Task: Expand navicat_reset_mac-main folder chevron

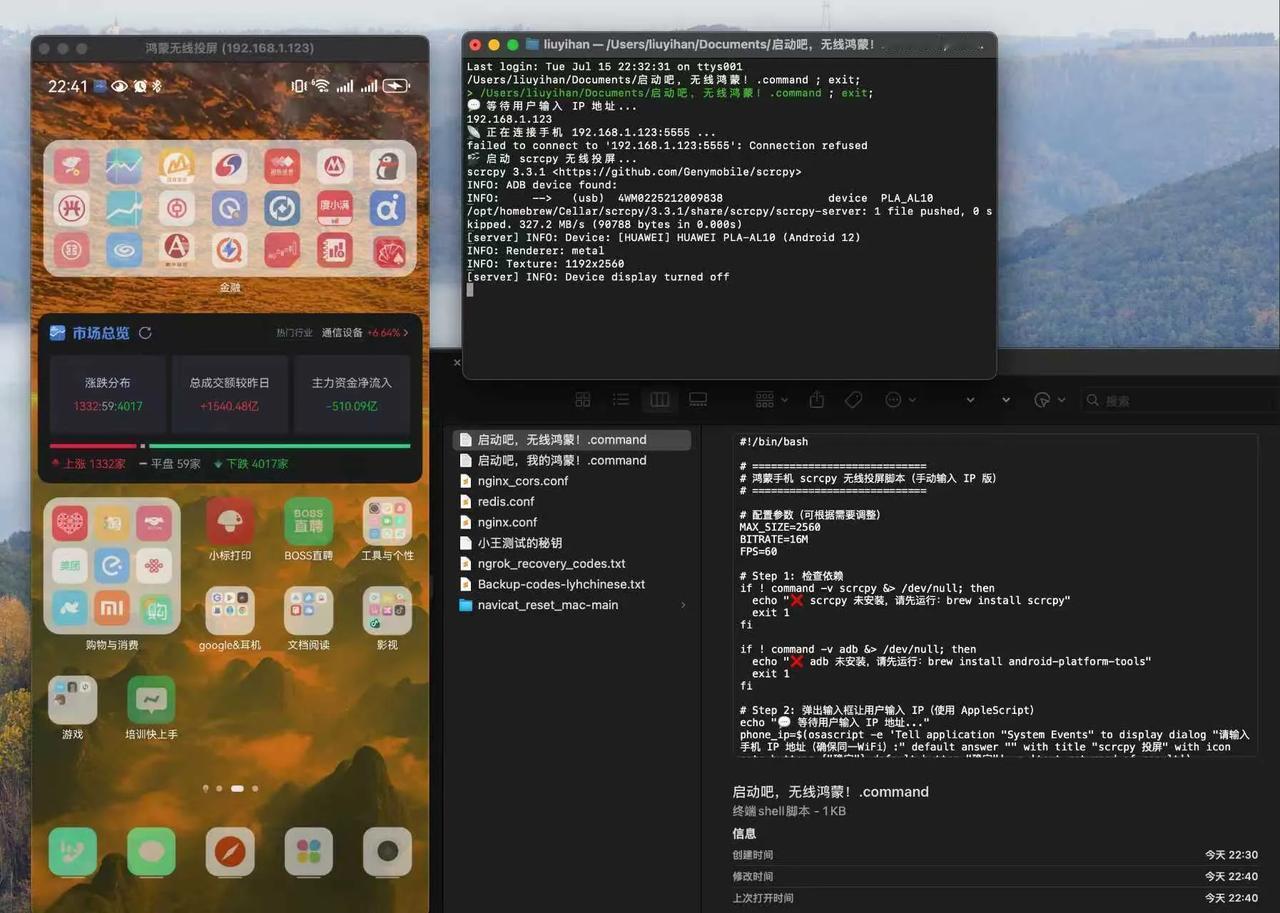Action: point(683,605)
